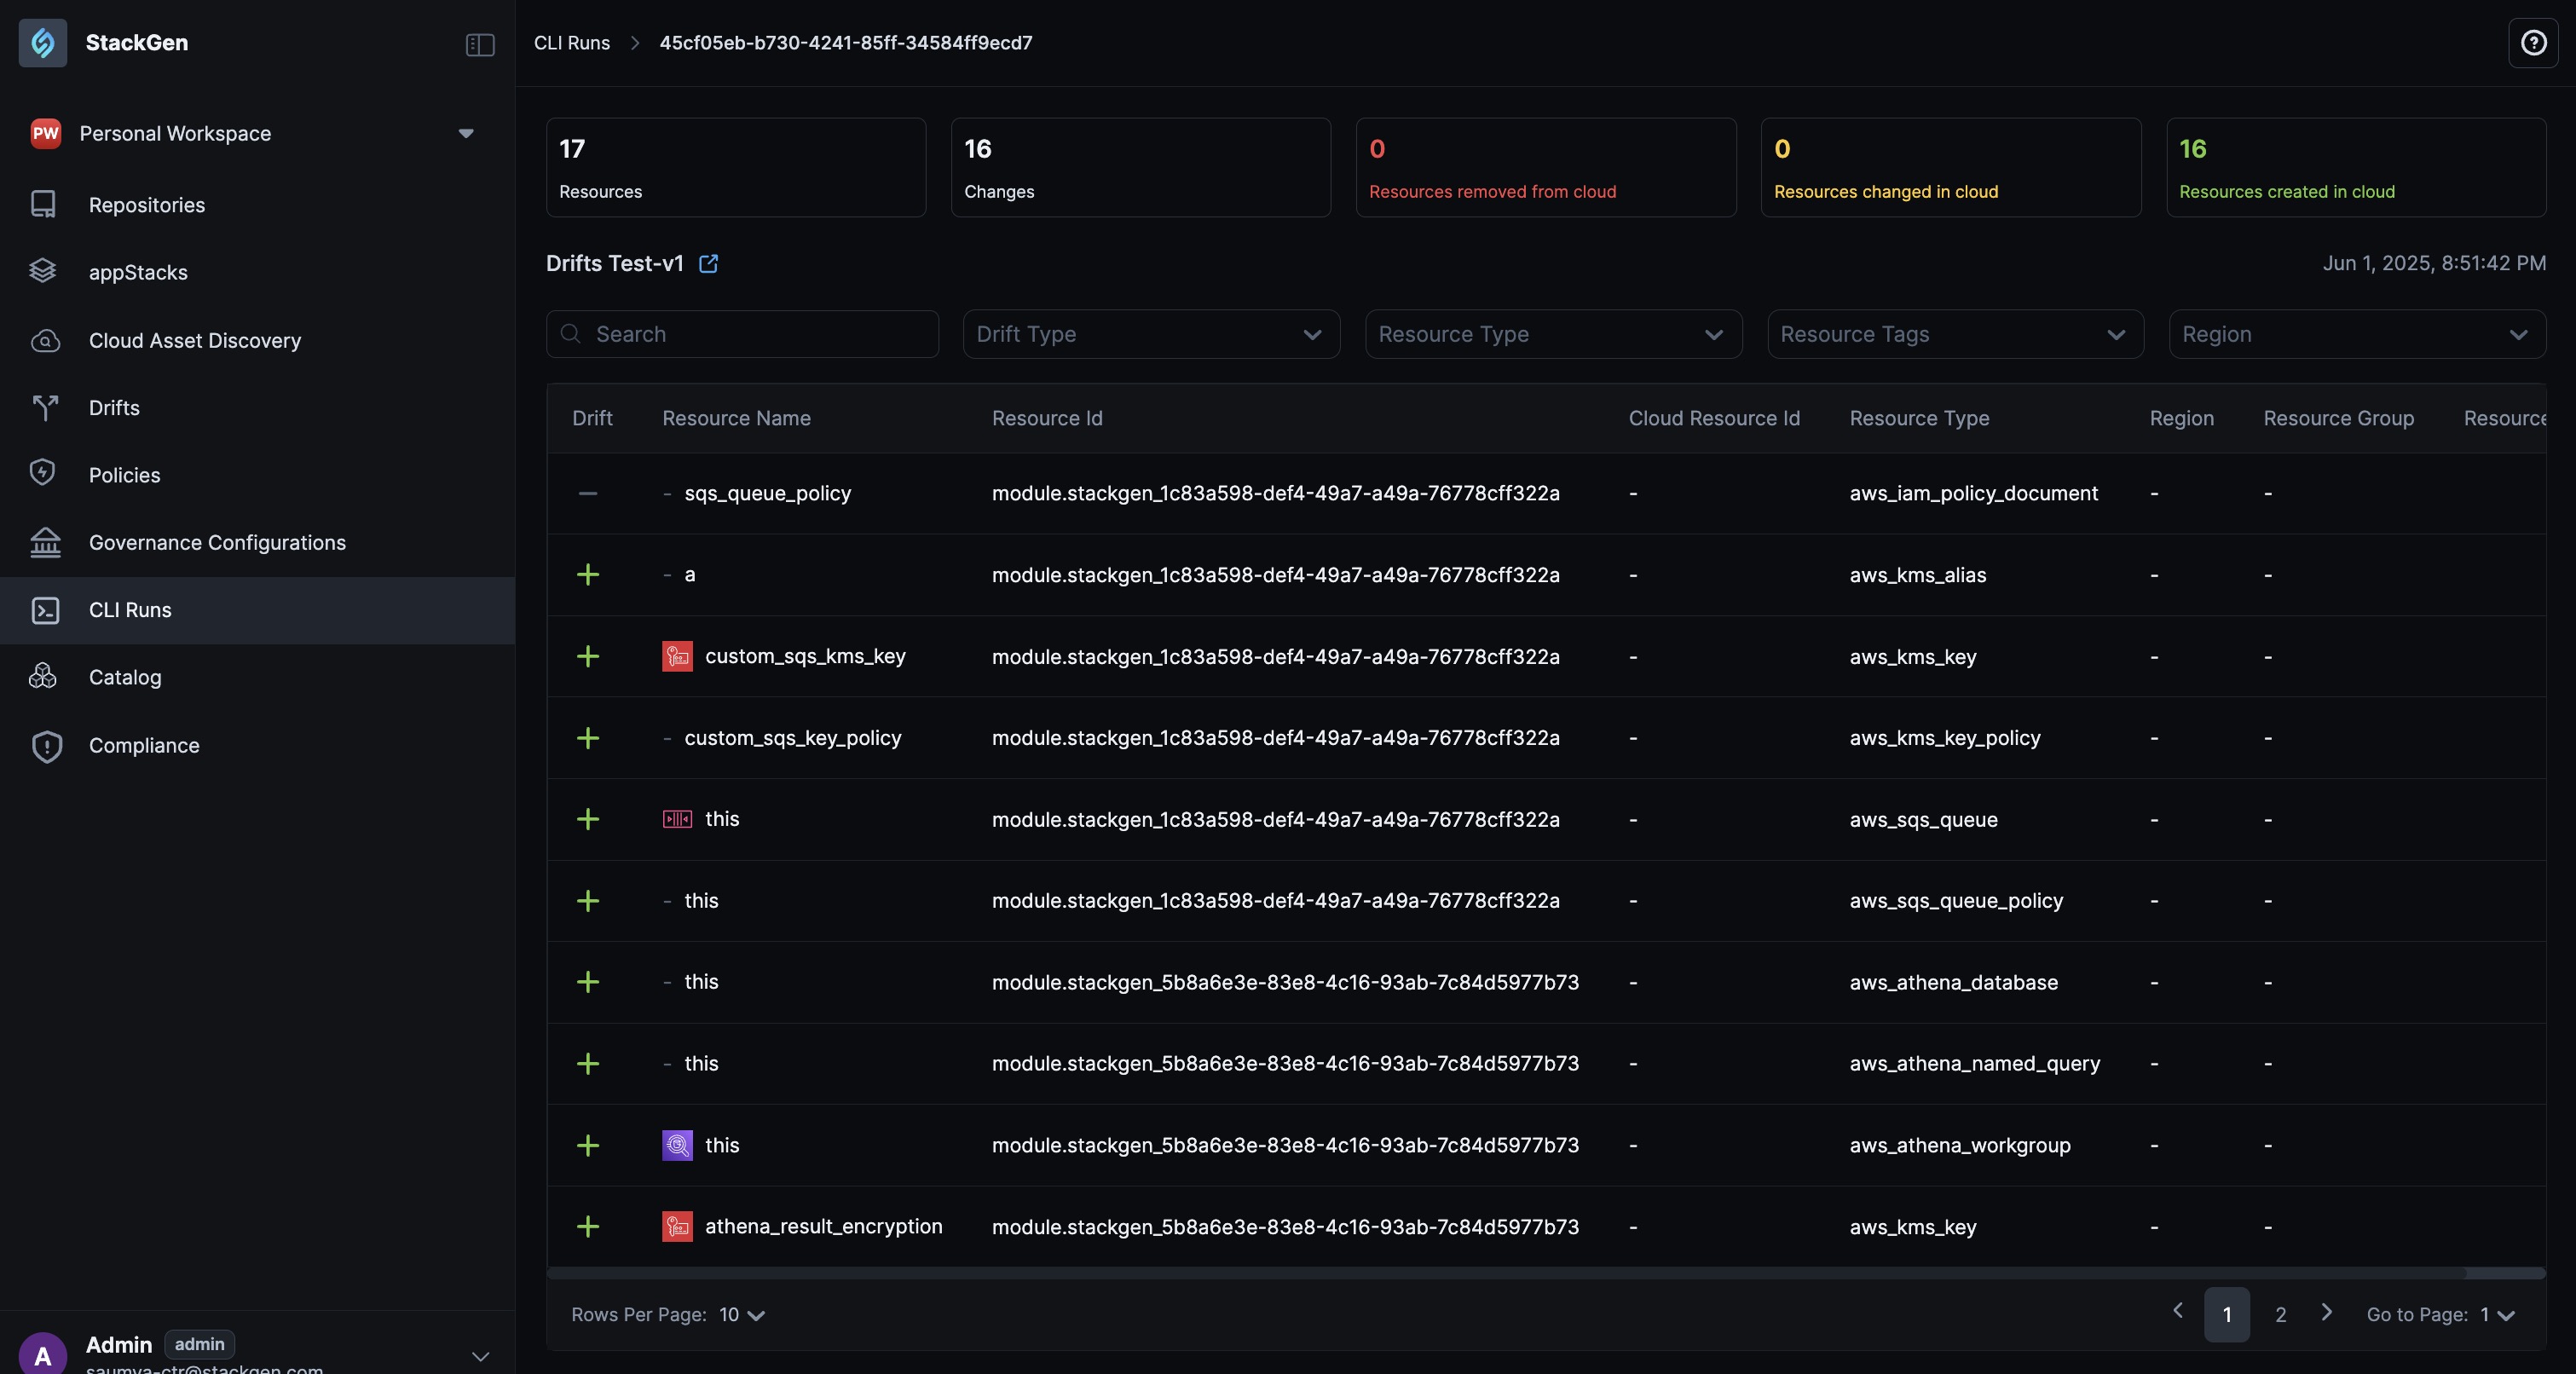Collapse the sidebar panel toggle
Screen dimensions: 2576x1374
click(480, 44)
